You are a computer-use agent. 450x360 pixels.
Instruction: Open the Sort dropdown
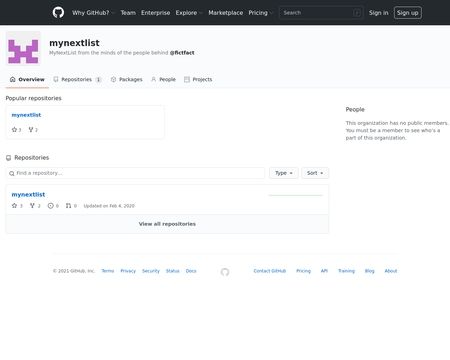(315, 173)
